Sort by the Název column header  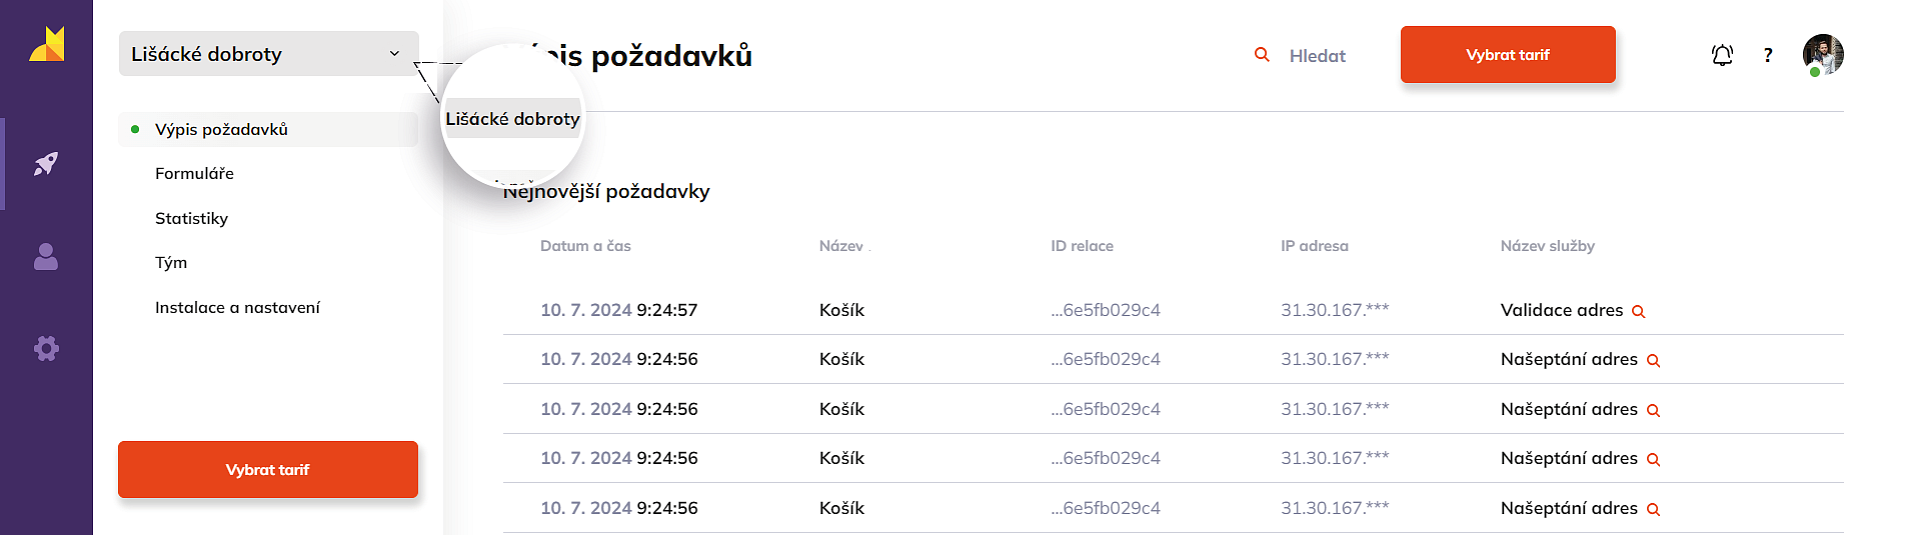coord(841,246)
